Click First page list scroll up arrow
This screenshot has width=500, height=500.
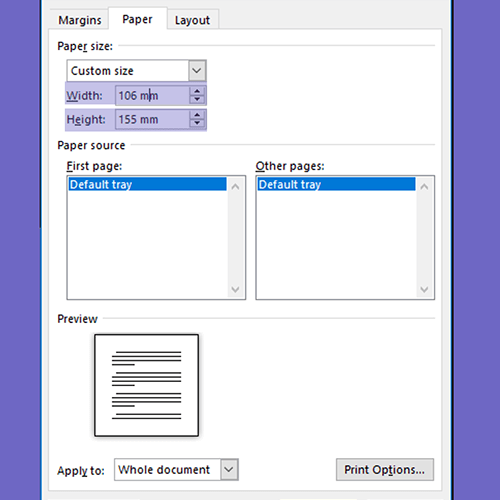(235, 187)
